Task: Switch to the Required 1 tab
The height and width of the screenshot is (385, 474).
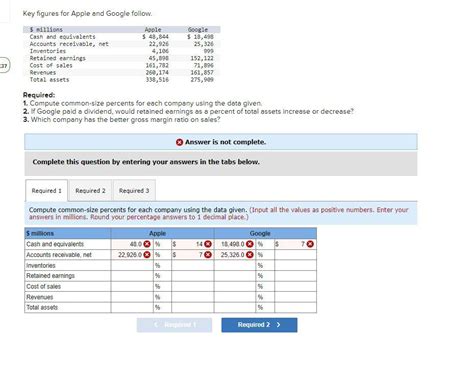Action: click(x=46, y=191)
